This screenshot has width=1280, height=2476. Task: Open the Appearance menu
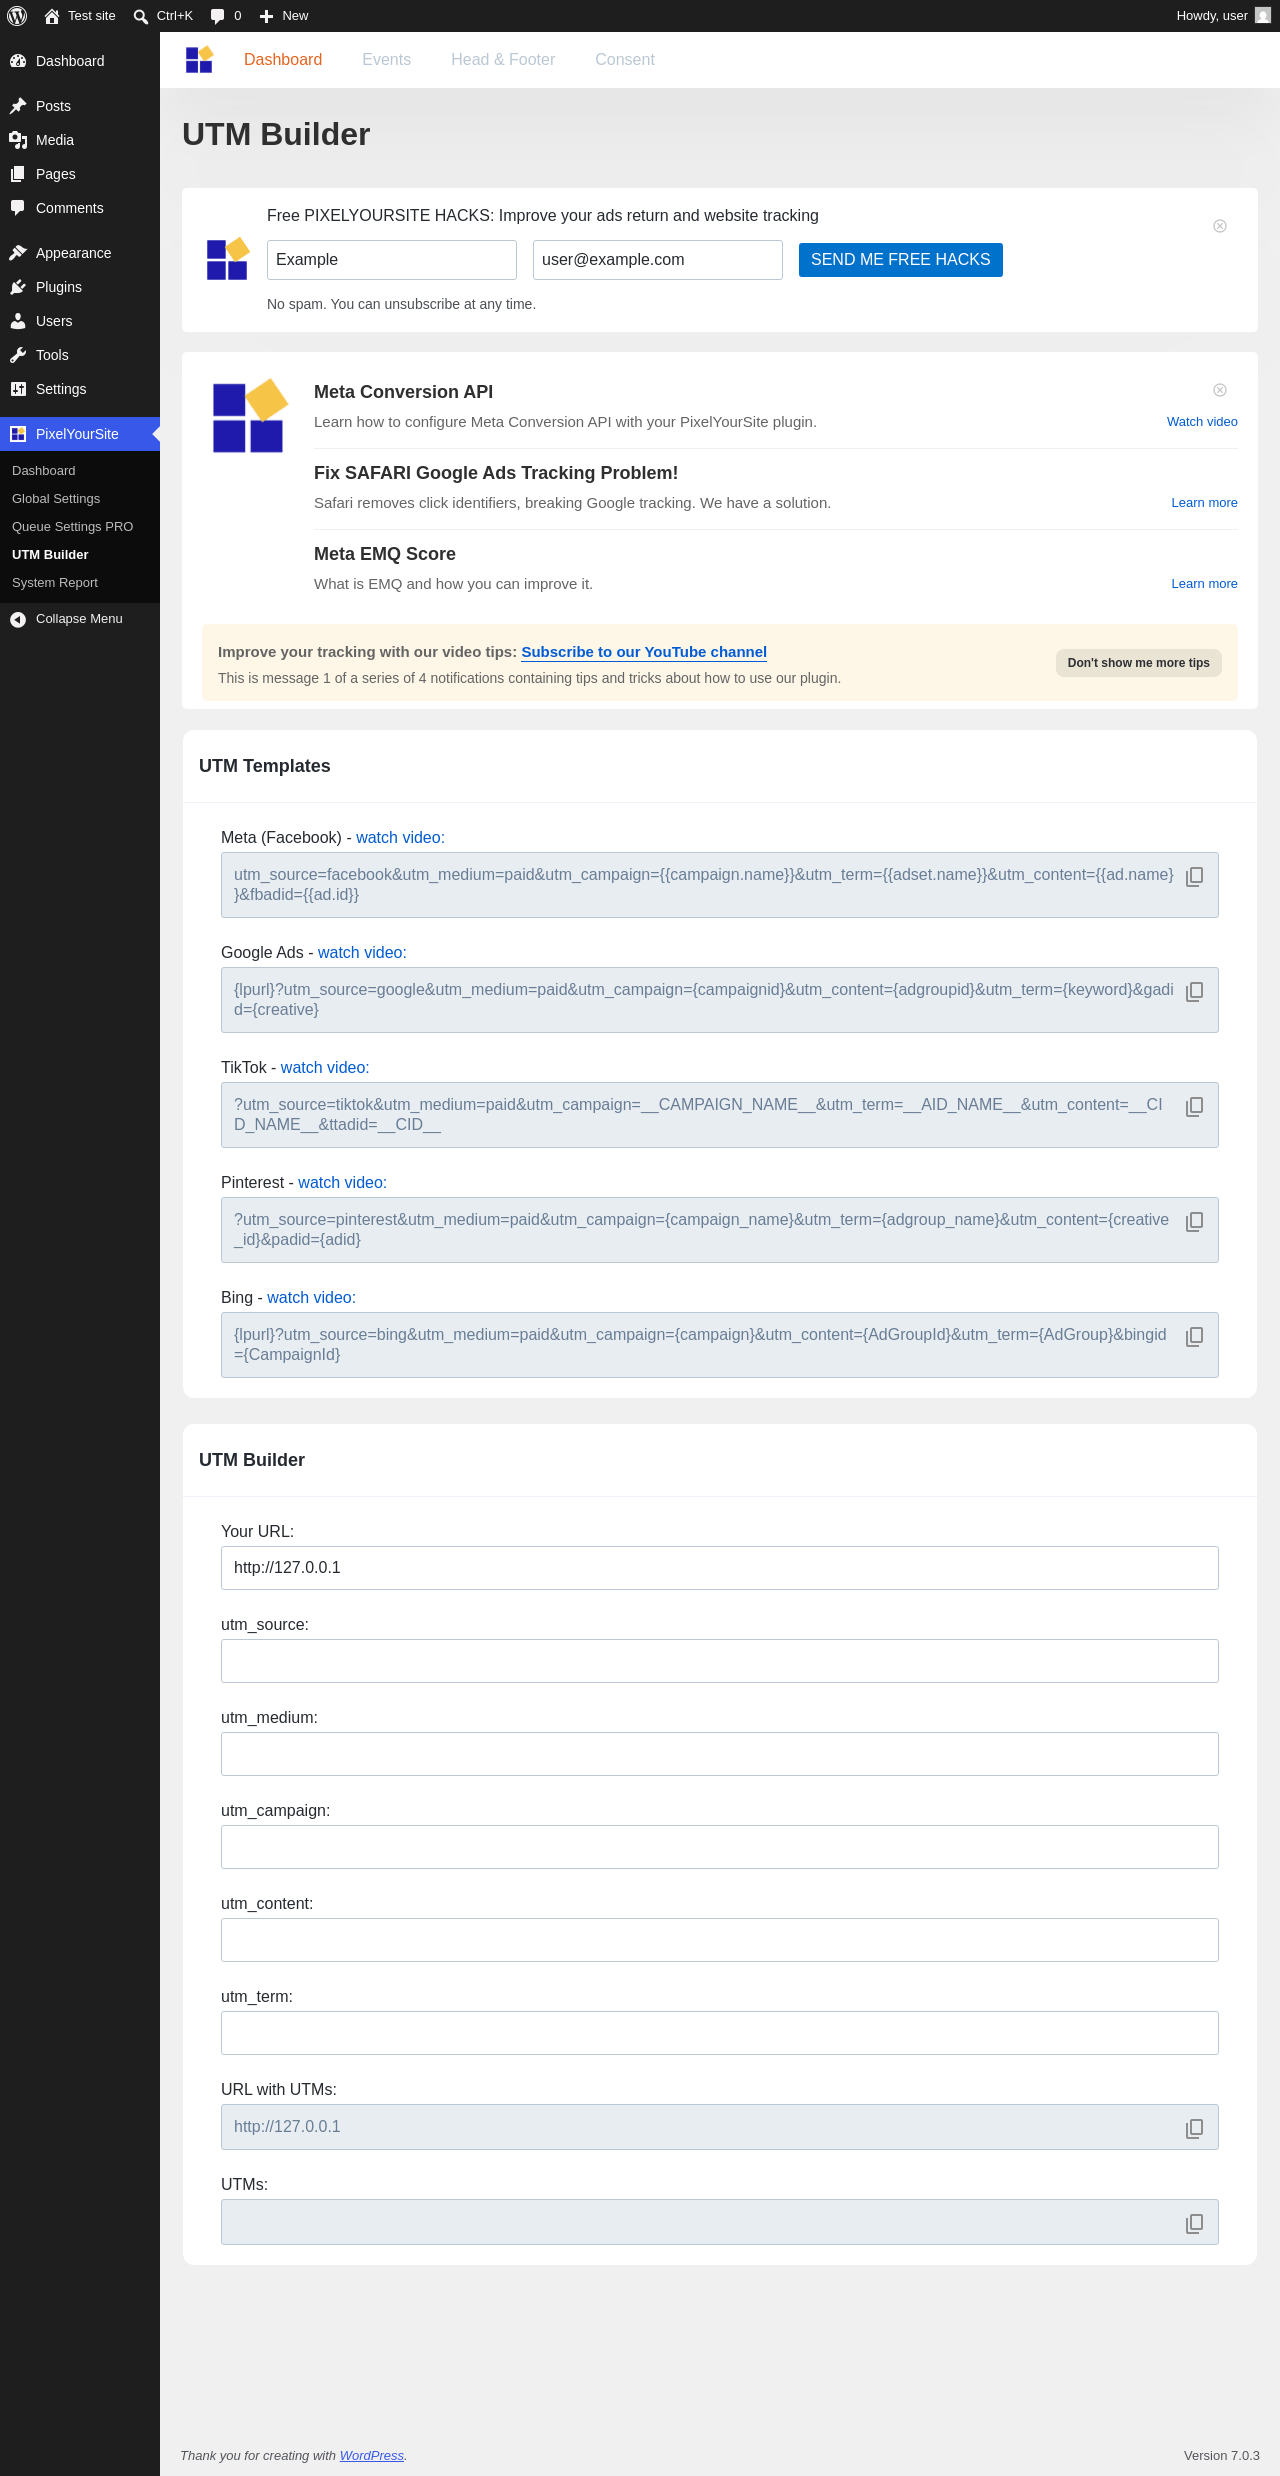click(80, 253)
